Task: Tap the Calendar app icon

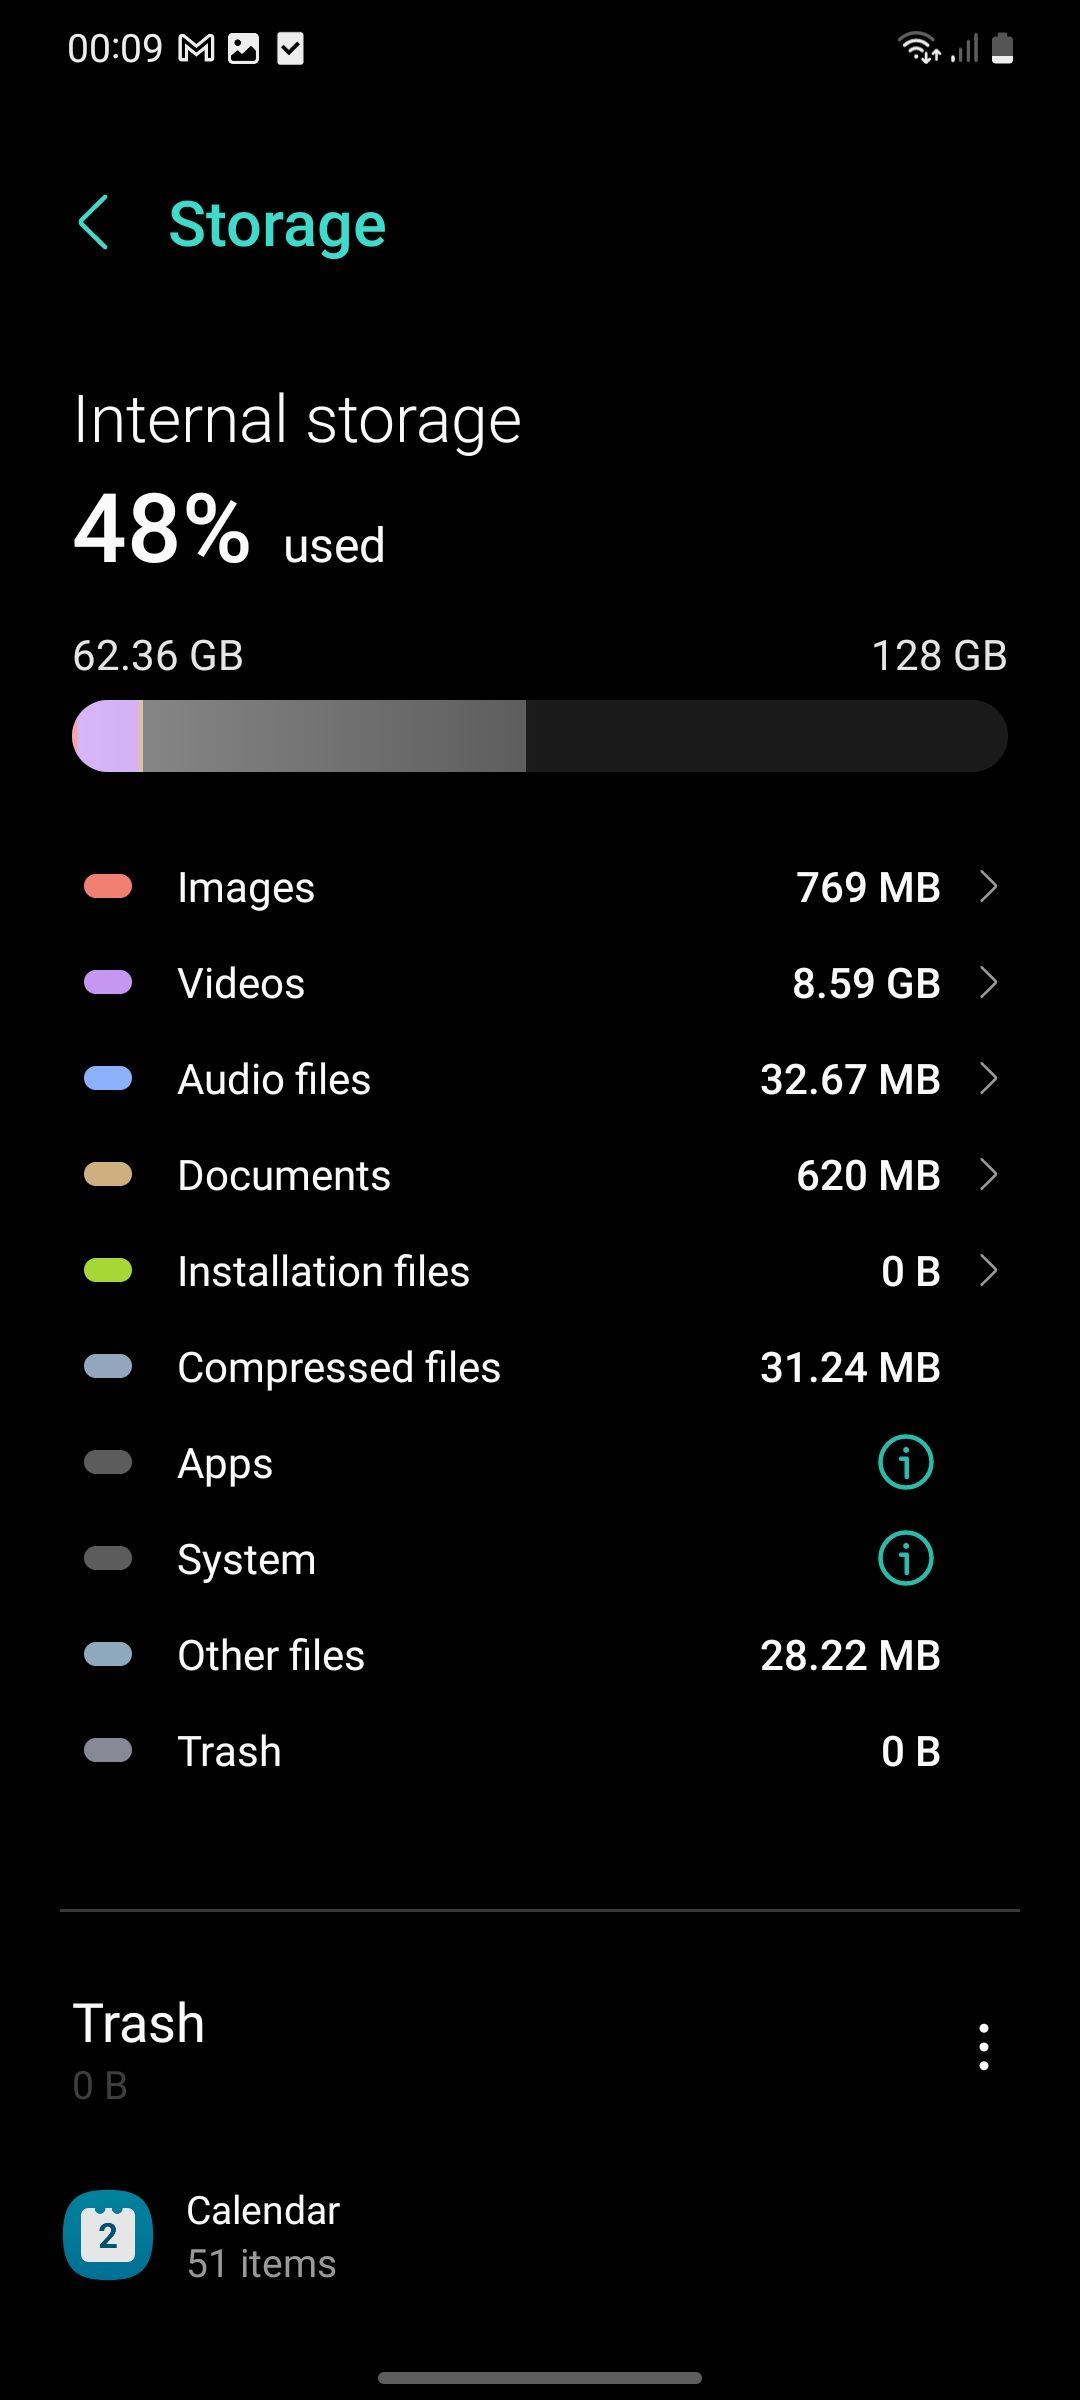Action: coord(108,2235)
